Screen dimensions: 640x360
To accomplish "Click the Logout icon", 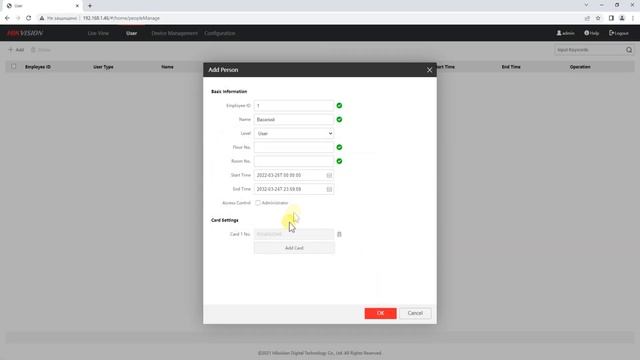I will click(x=611, y=33).
